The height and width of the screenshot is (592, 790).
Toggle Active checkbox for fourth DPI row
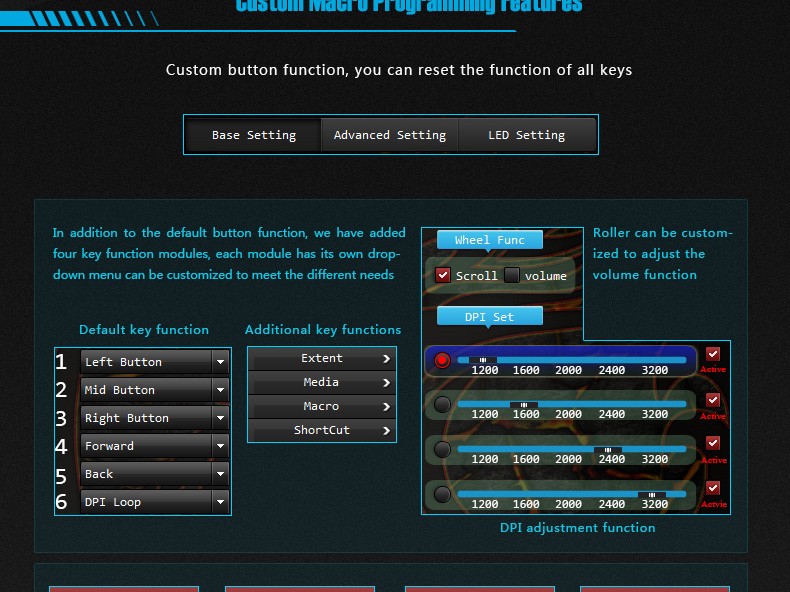point(712,488)
